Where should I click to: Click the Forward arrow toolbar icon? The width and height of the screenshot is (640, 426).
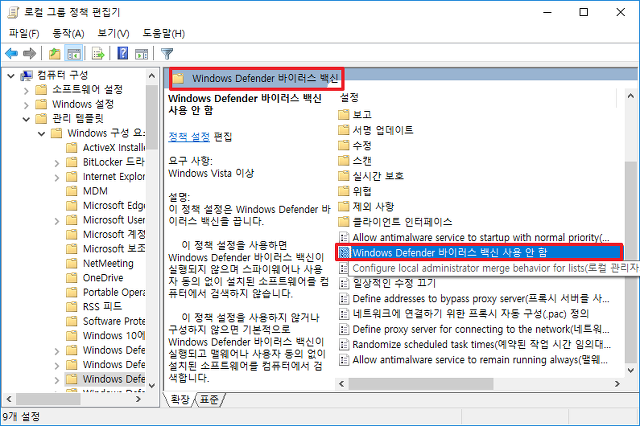[x=29, y=53]
